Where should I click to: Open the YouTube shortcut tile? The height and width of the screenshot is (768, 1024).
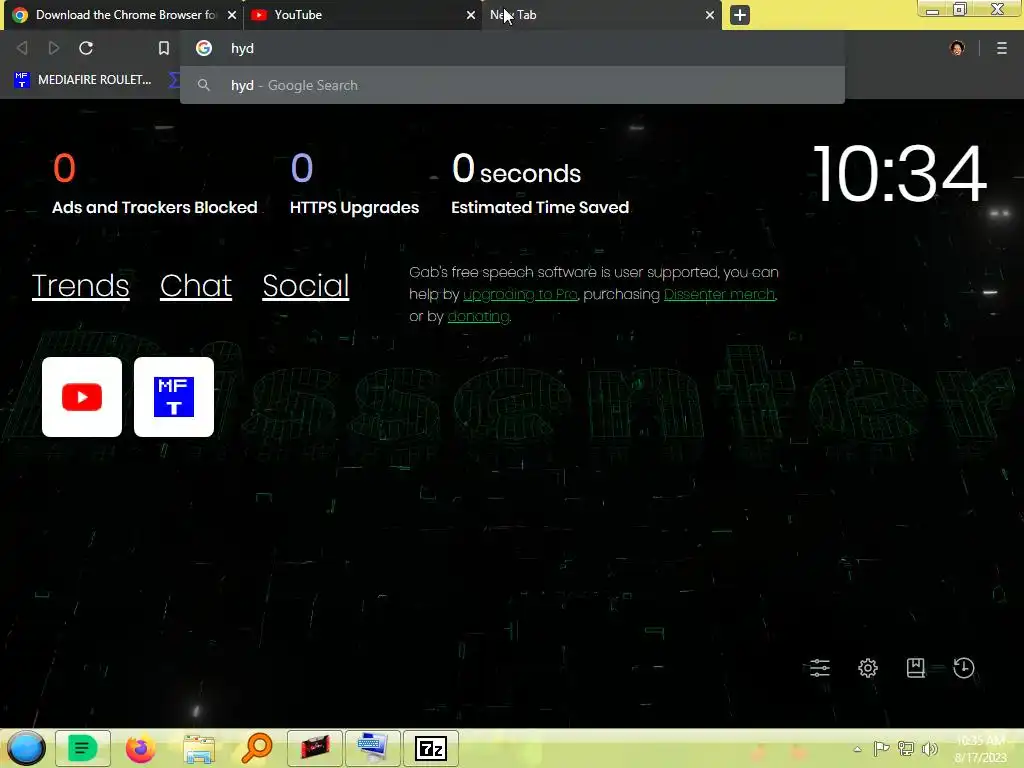tap(82, 397)
